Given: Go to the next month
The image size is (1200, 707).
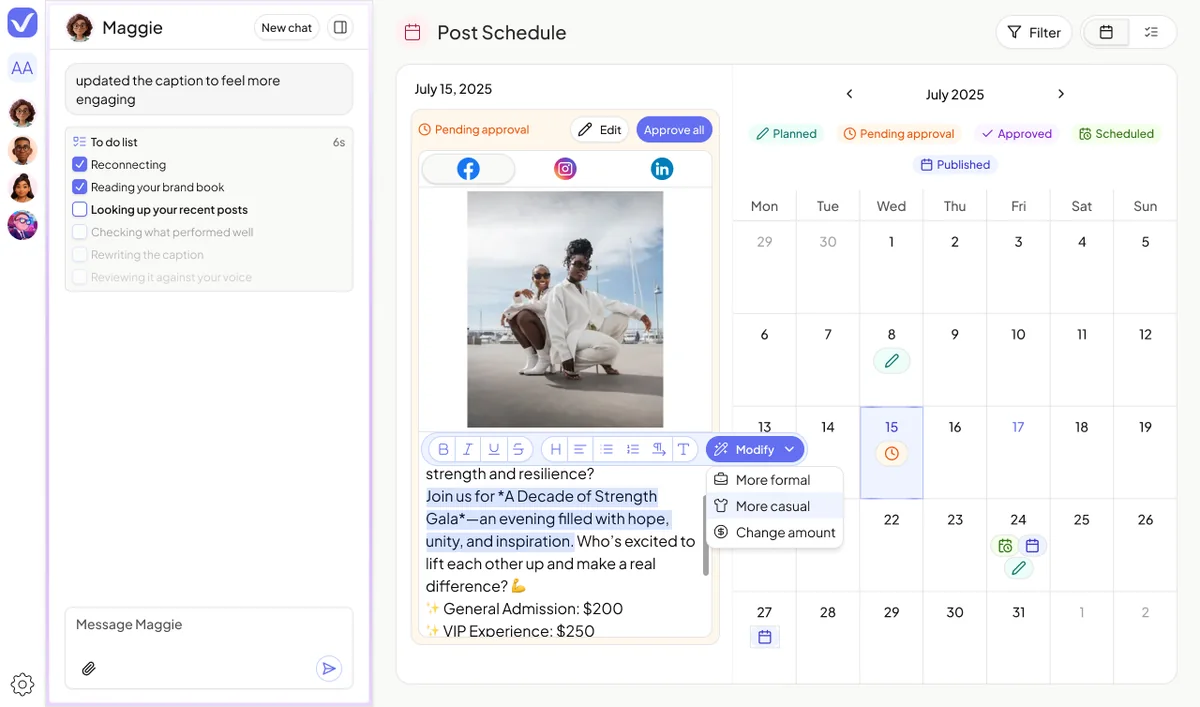Looking at the screenshot, I should tap(1061, 94).
